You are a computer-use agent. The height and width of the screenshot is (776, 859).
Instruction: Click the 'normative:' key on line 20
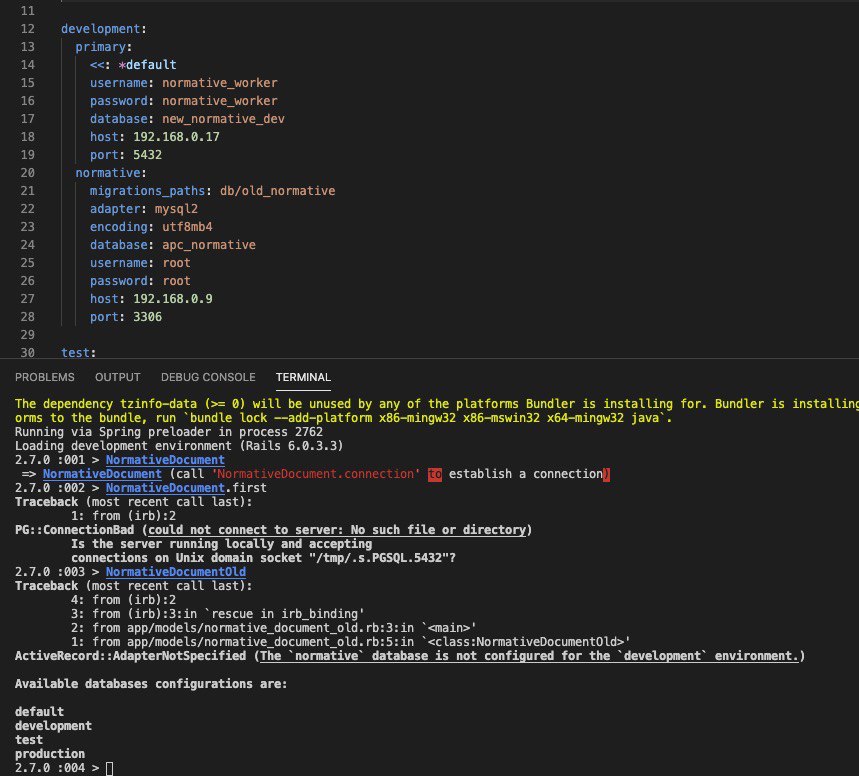[111, 173]
